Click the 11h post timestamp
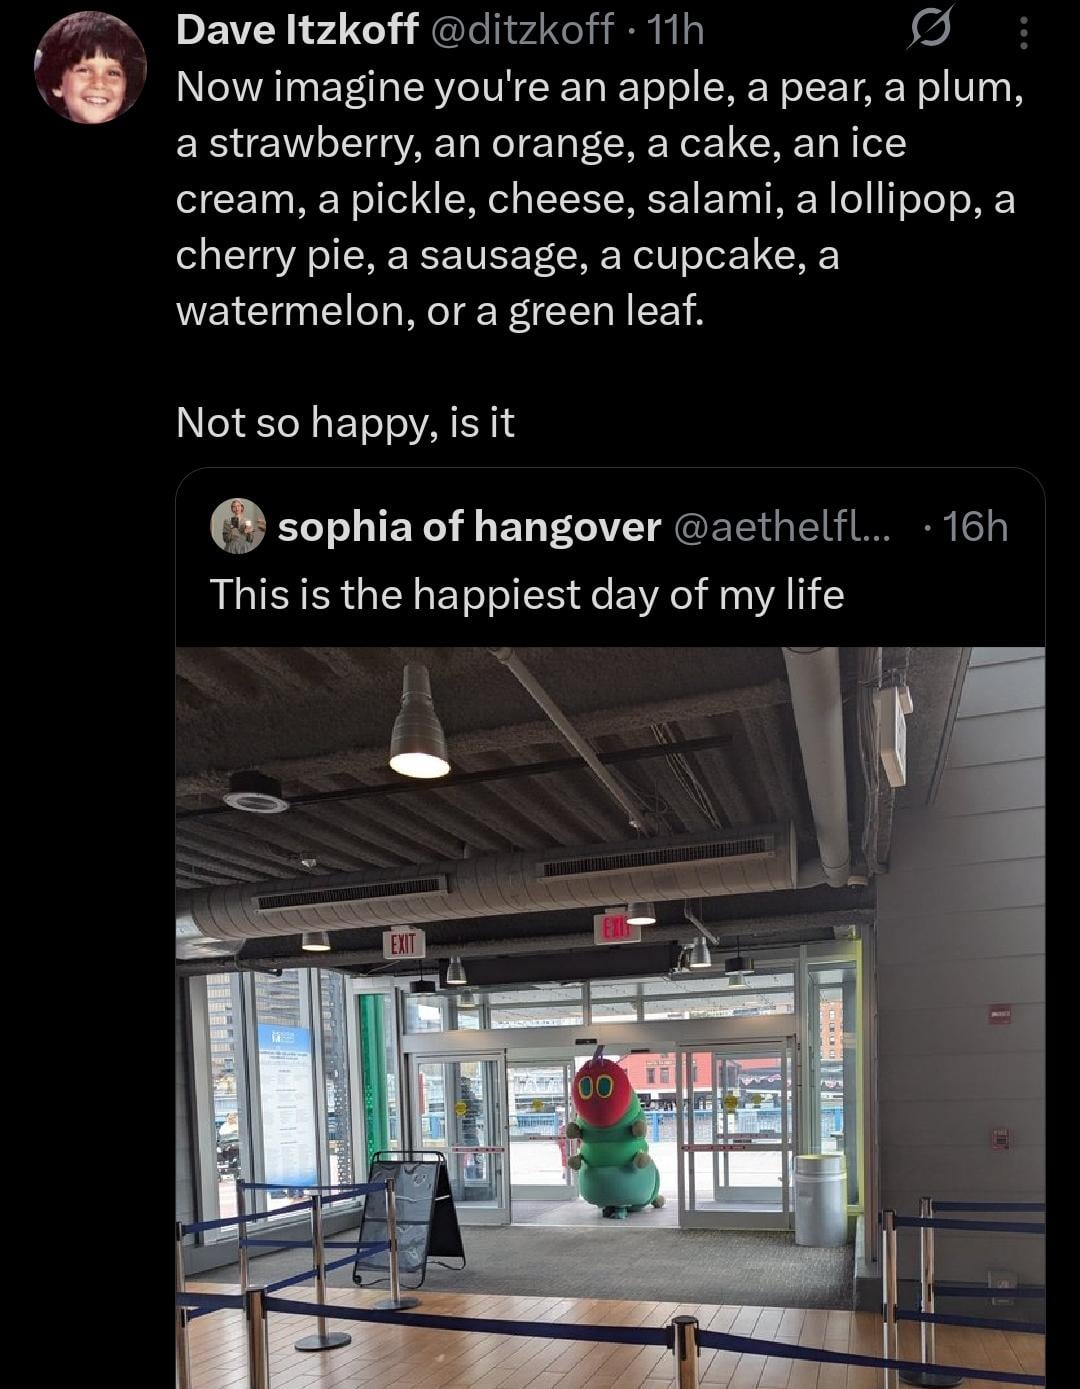 point(676,32)
